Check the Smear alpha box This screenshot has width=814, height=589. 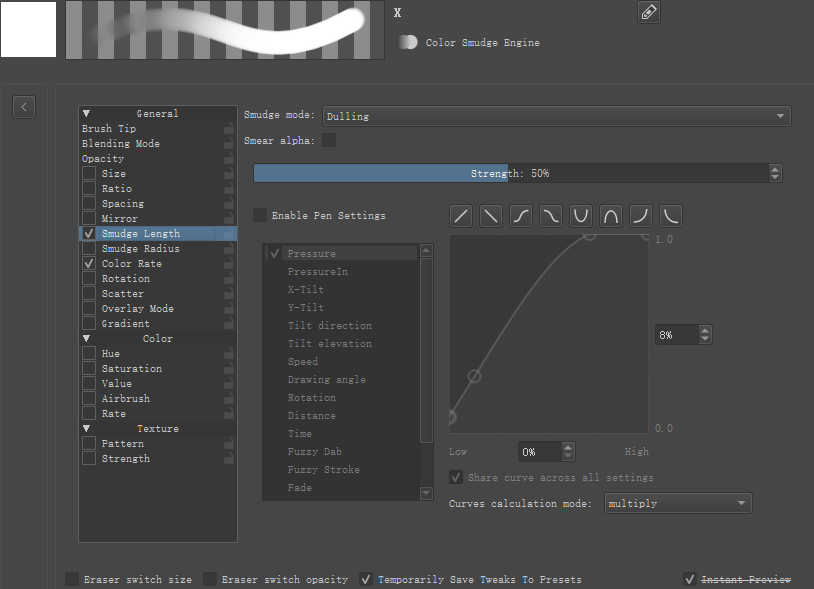pyautogui.click(x=329, y=141)
